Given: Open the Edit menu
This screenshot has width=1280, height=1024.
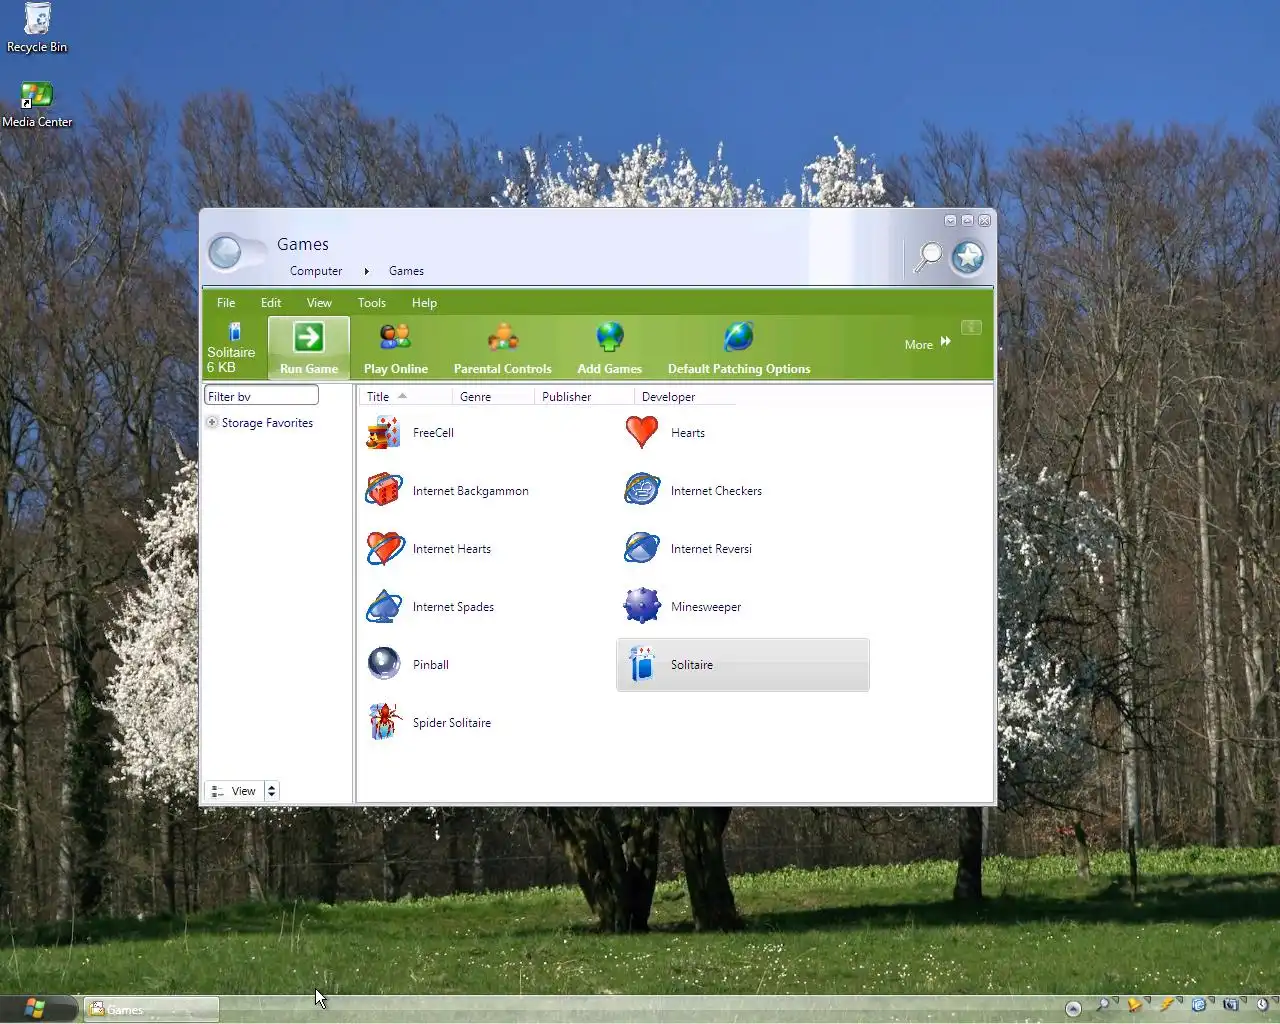Looking at the screenshot, I should click(x=271, y=303).
